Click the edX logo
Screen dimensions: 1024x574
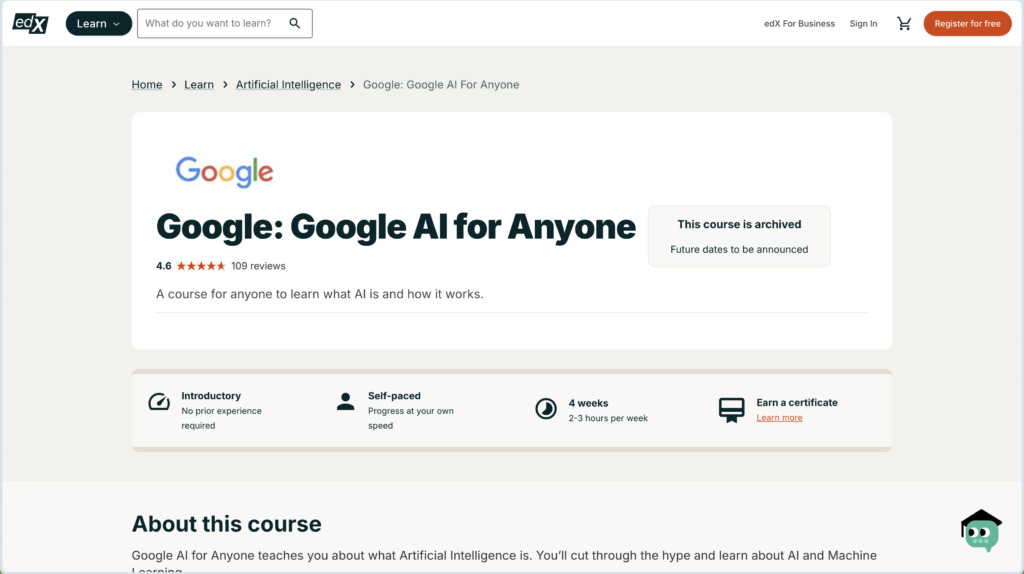[x=31, y=24]
